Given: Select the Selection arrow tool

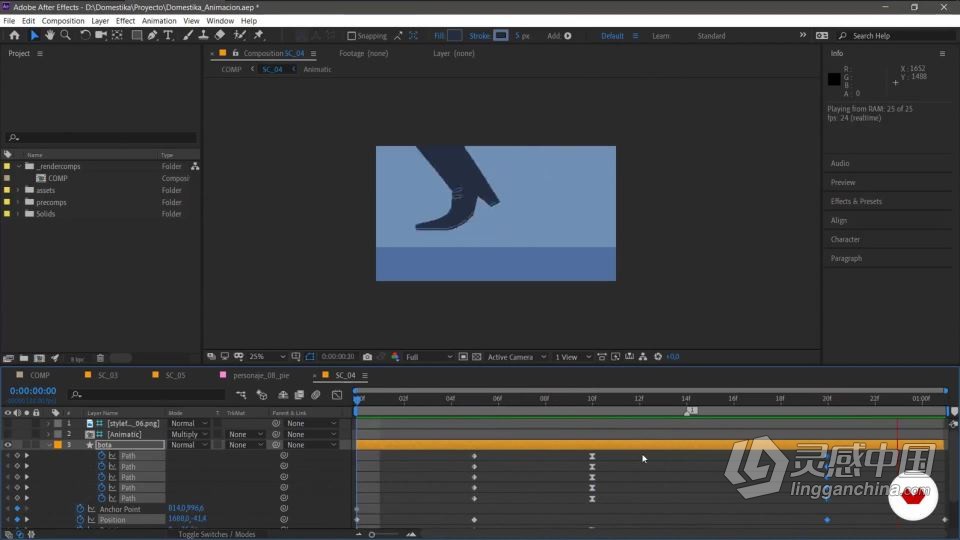Looking at the screenshot, I should pyautogui.click(x=34, y=36).
